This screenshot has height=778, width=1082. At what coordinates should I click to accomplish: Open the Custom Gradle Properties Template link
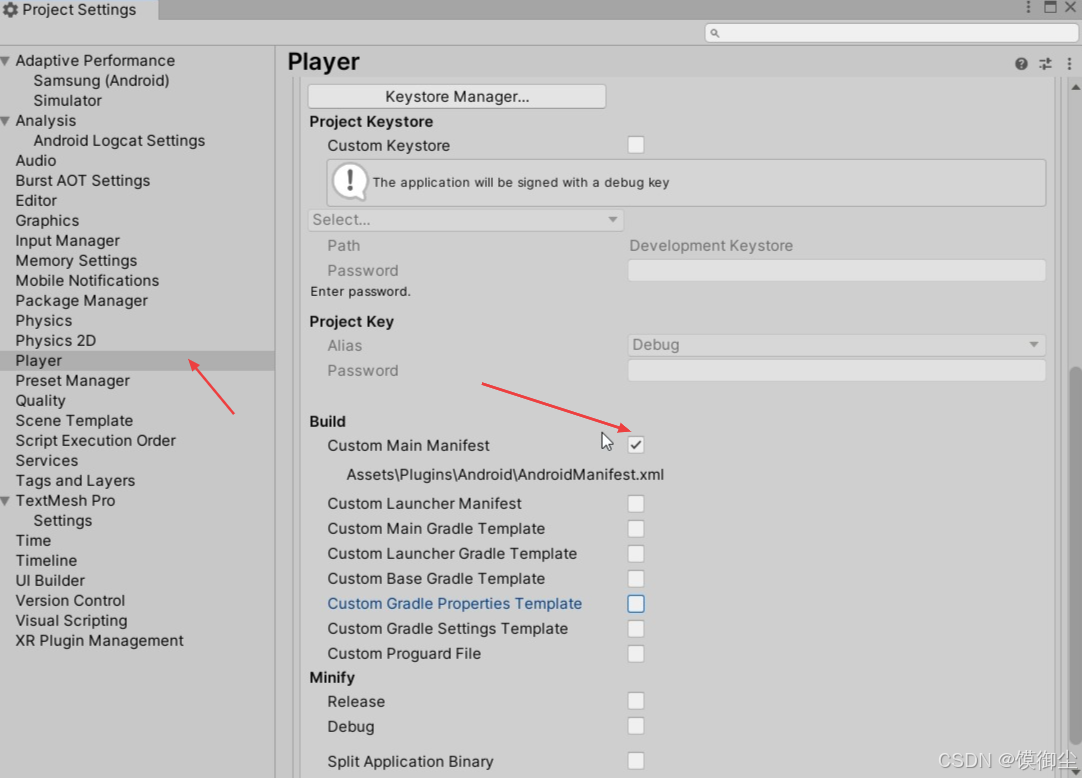pyautogui.click(x=454, y=603)
